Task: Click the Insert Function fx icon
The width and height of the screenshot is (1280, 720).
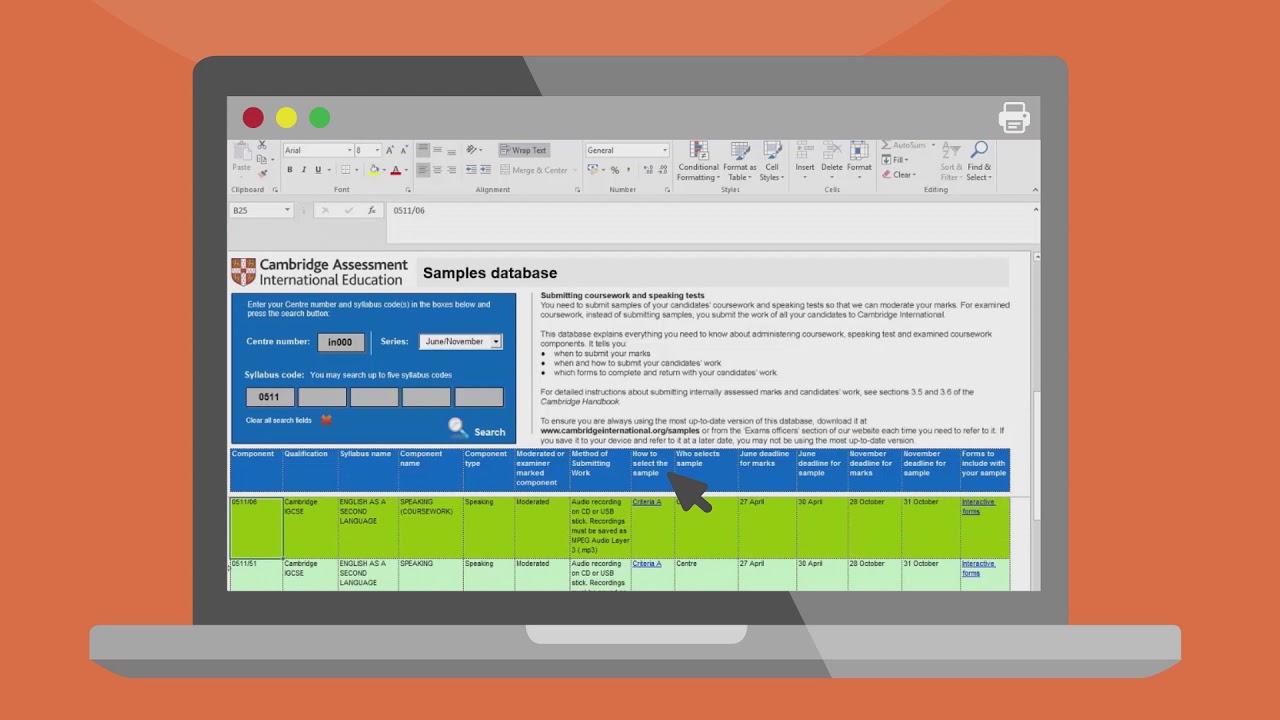Action: click(x=372, y=210)
